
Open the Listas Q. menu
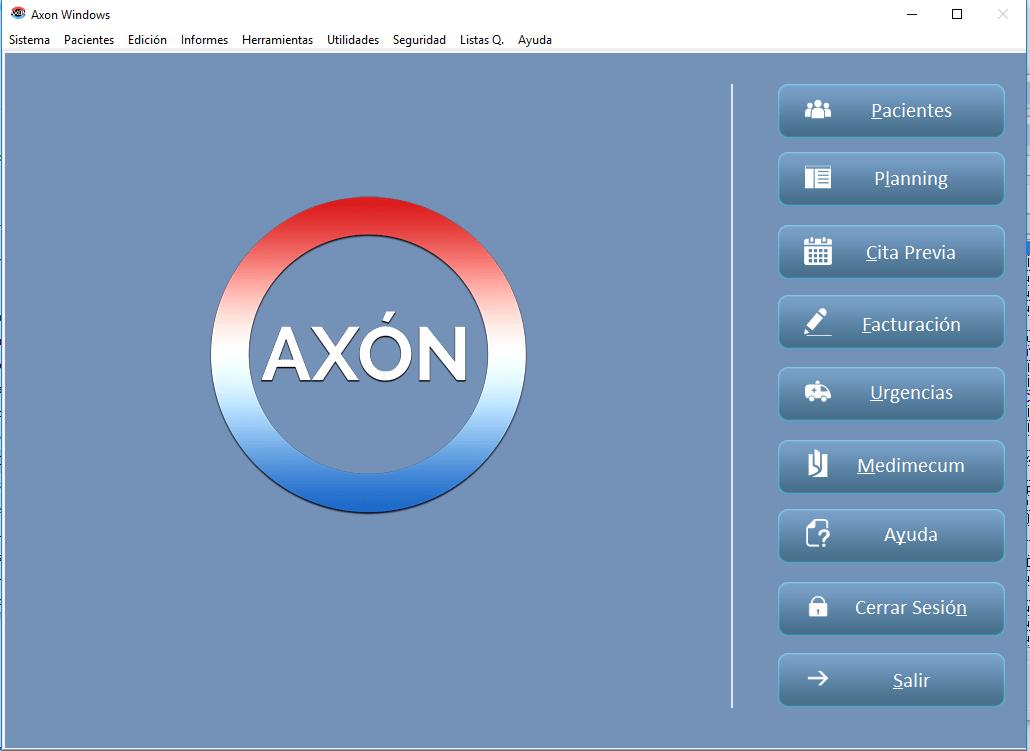click(481, 40)
